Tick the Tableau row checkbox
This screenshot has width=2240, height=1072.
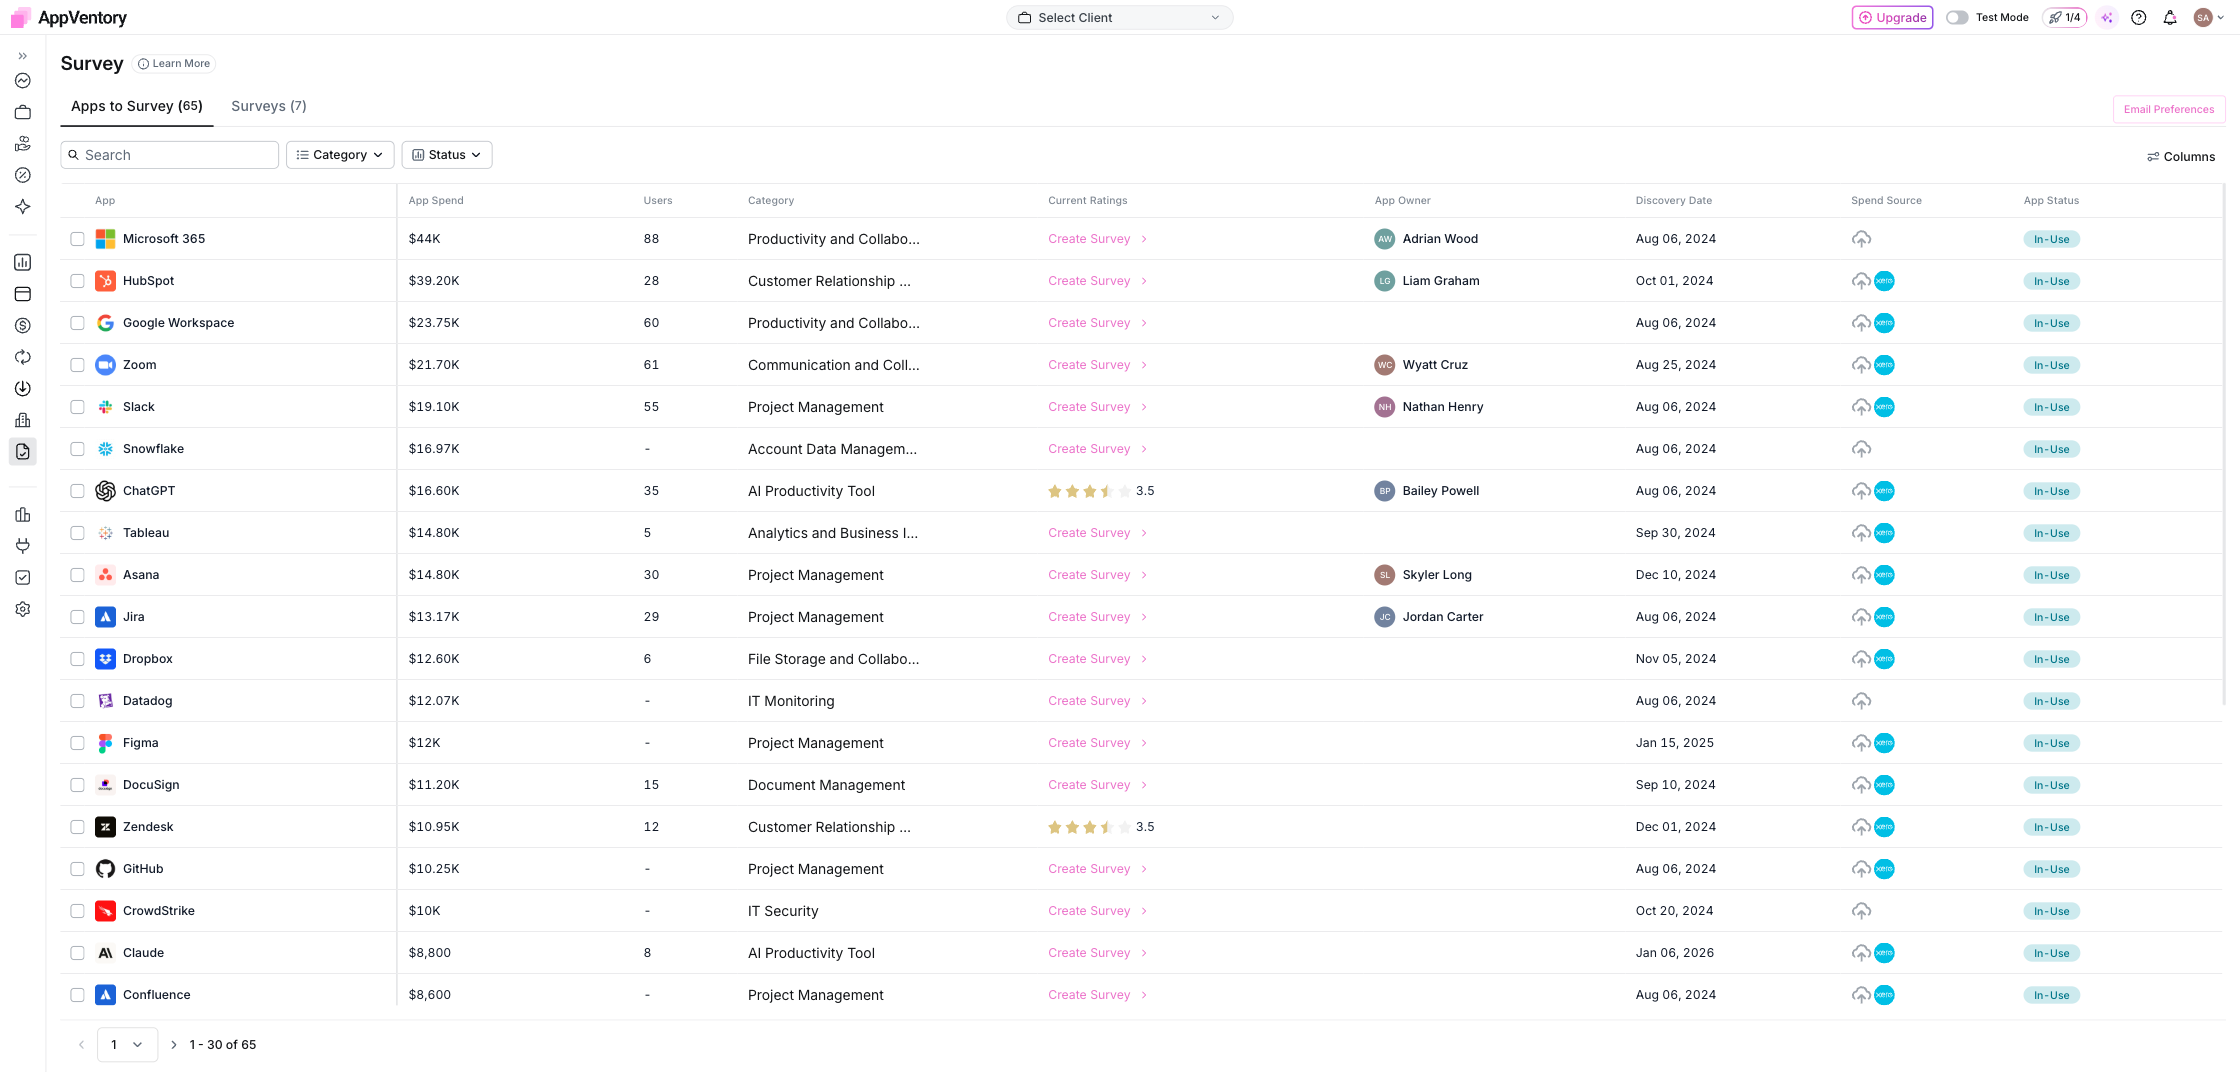(x=77, y=533)
